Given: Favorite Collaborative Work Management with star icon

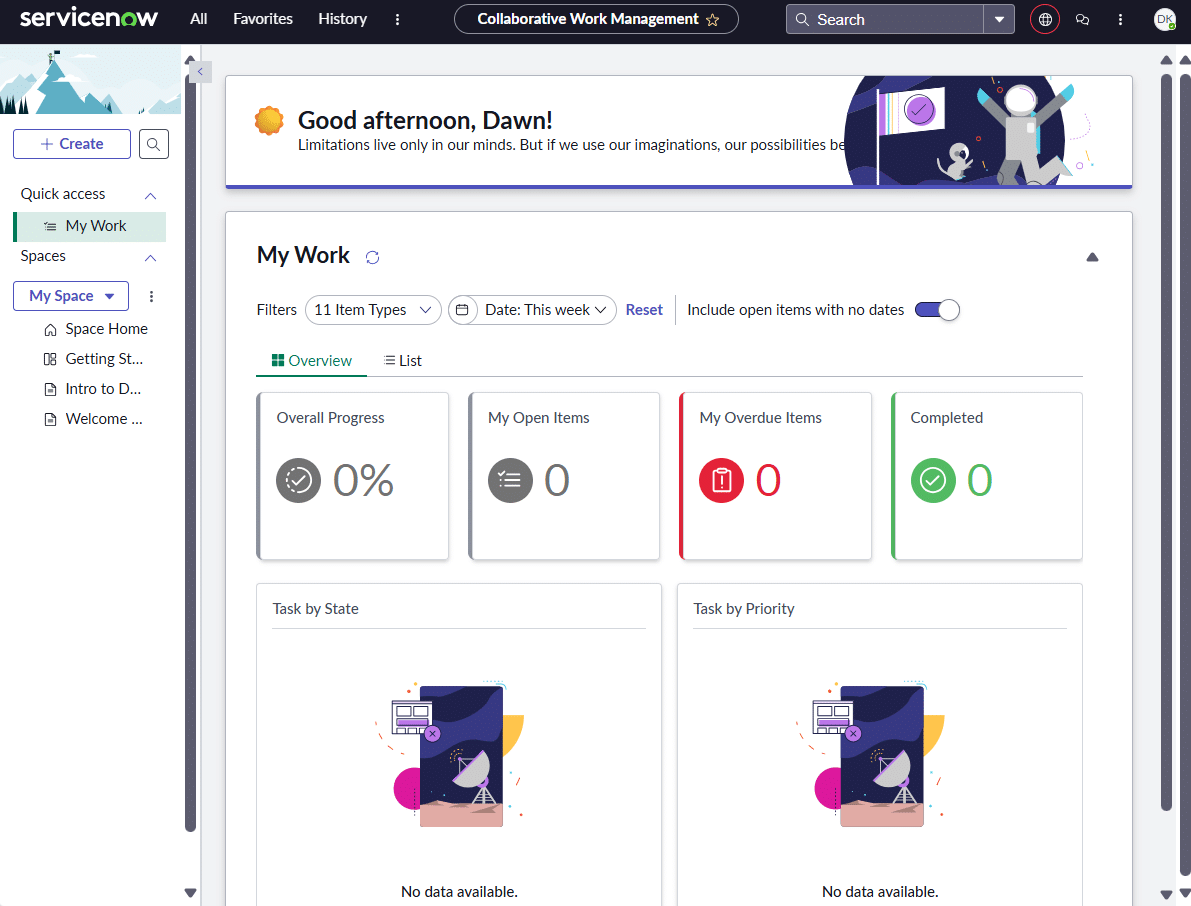Looking at the screenshot, I should (713, 20).
